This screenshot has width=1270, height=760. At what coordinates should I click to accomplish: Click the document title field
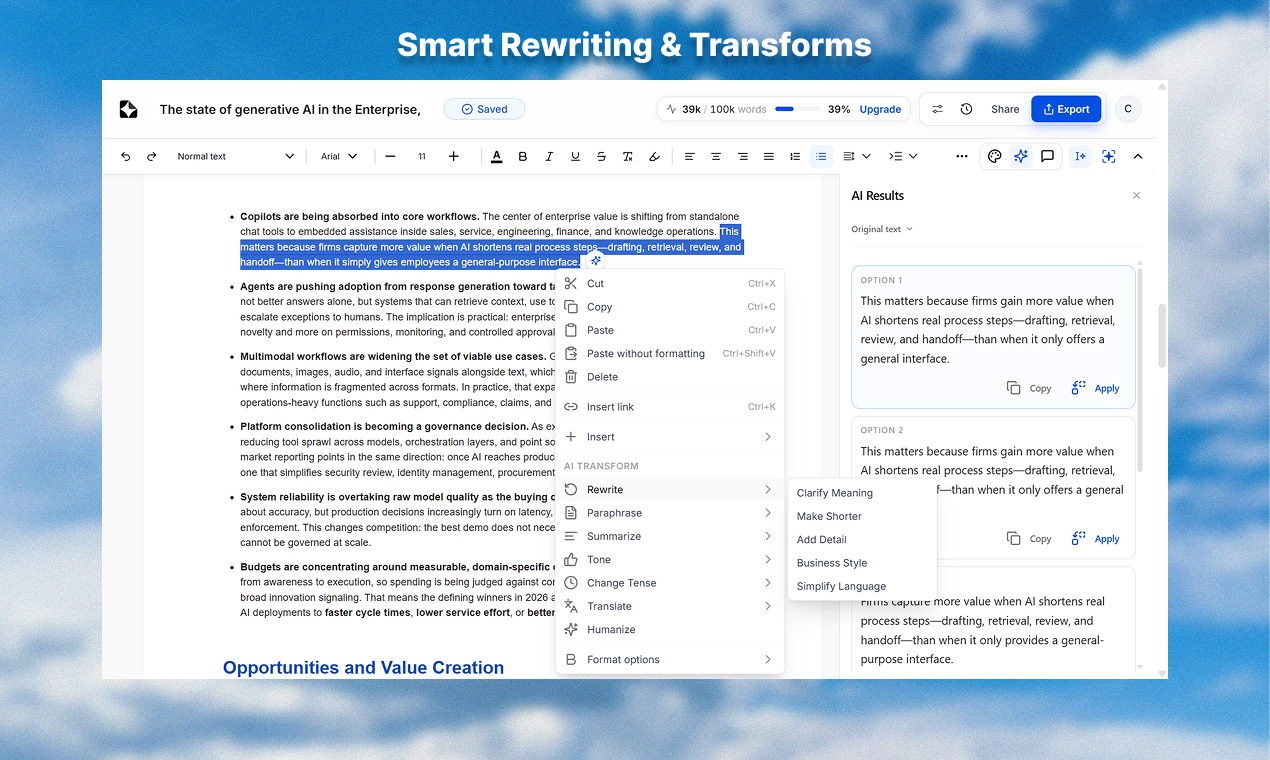(x=290, y=109)
